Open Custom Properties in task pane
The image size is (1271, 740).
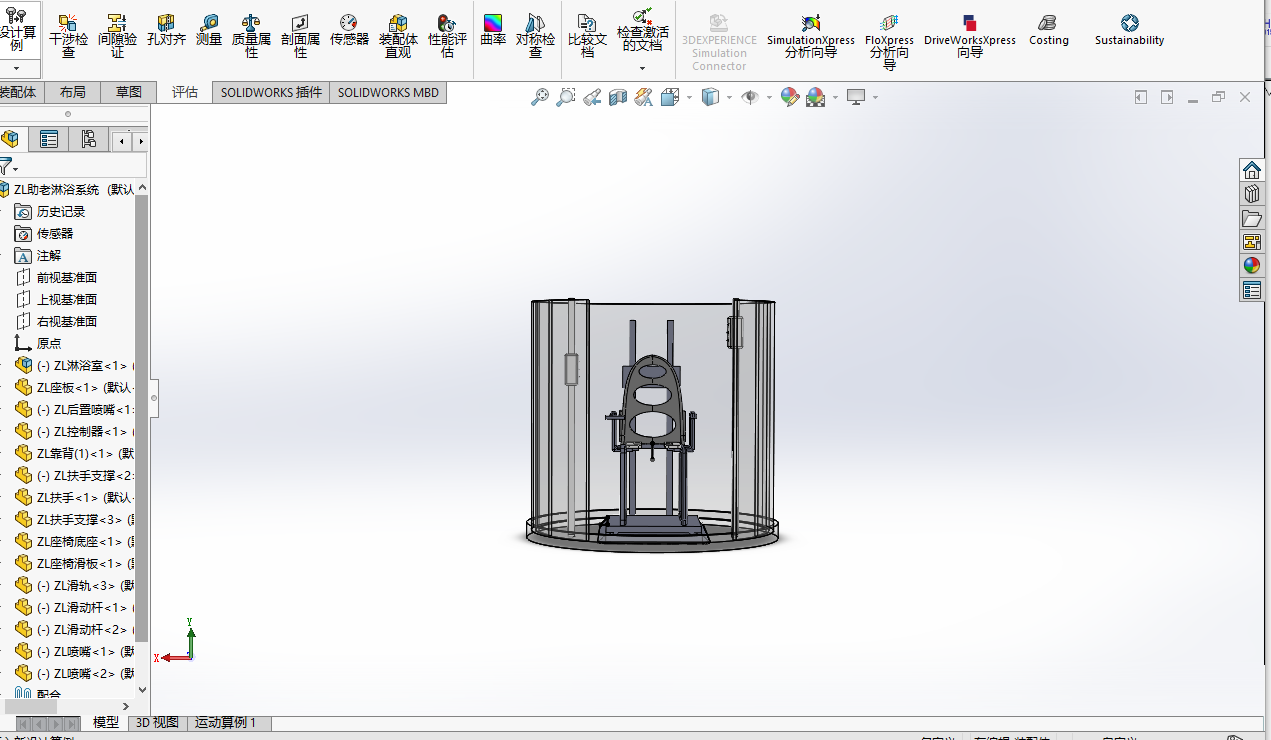(1252, 290)
